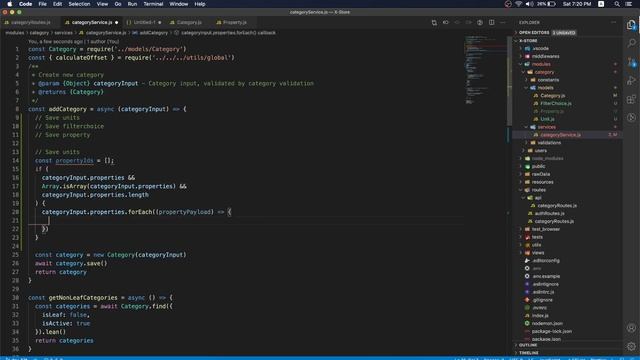
Task: Collapse the modules folder
Action: pyautogui.click(x=541, y=64)
